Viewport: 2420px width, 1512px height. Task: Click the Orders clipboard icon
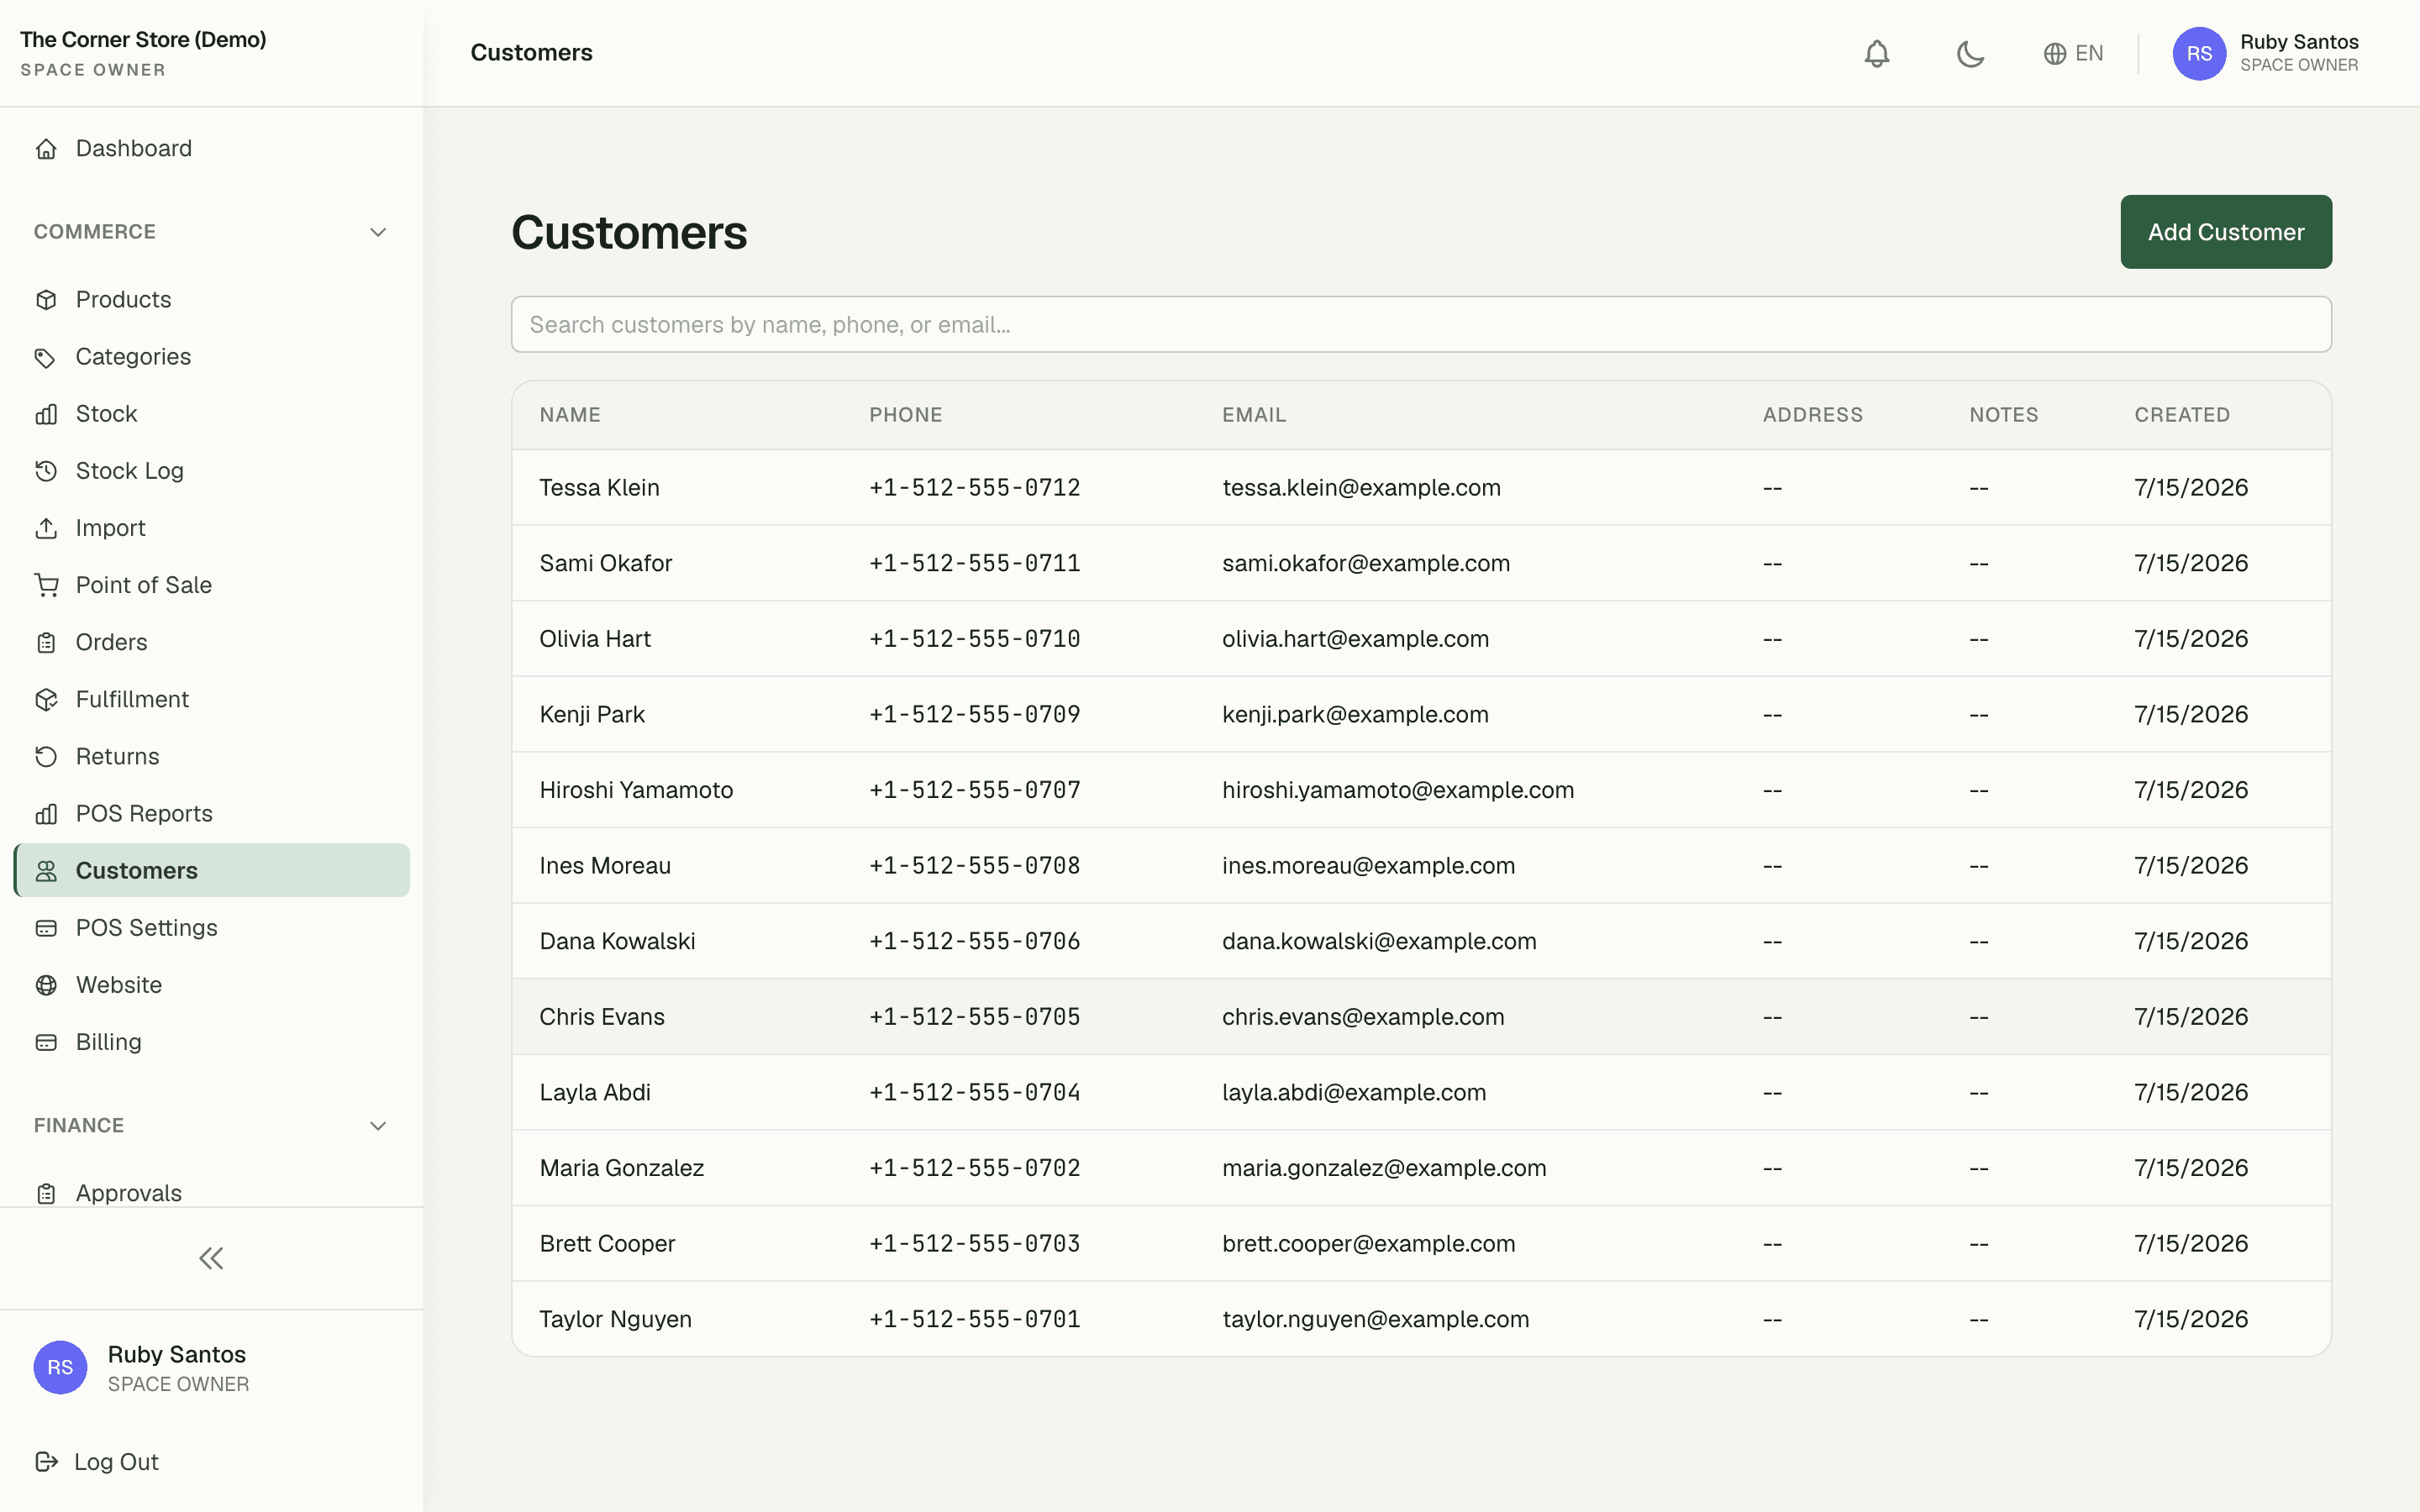point(46,642)
